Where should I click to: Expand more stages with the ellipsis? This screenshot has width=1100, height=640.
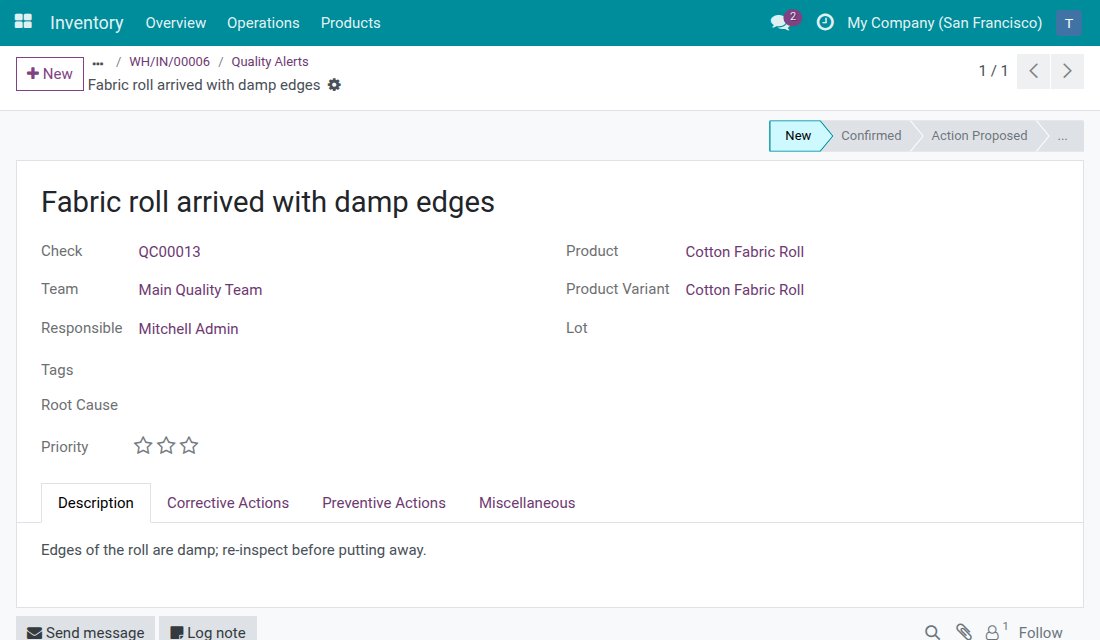pos(1062,136)
